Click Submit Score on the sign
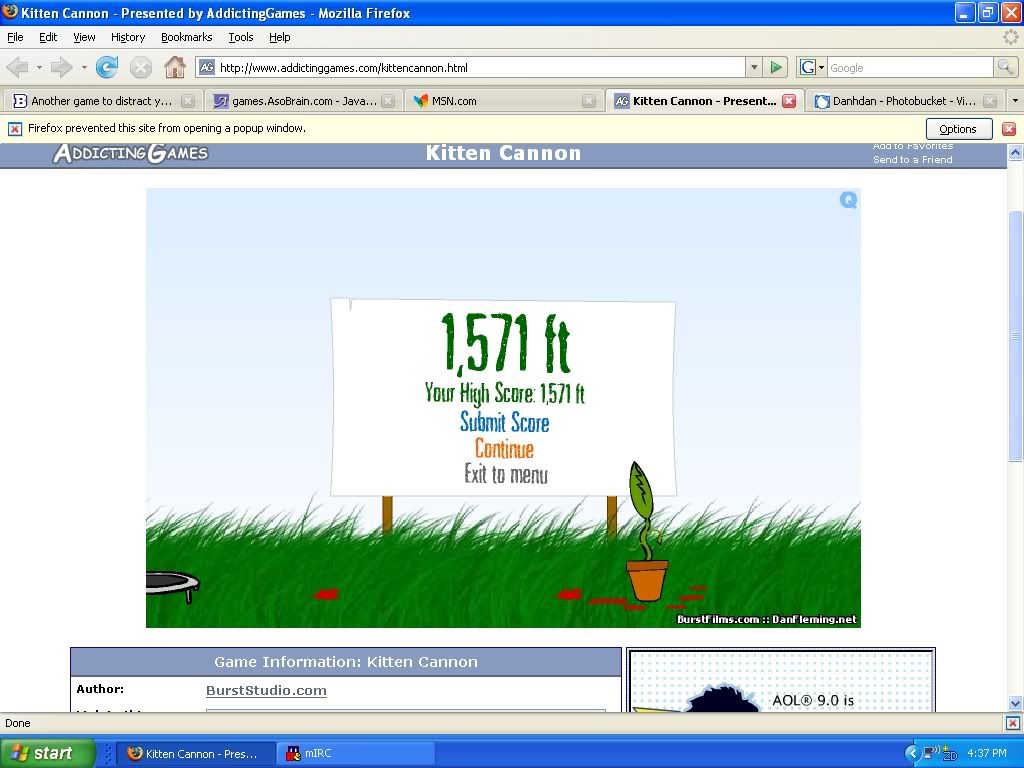 click(504, 422)
